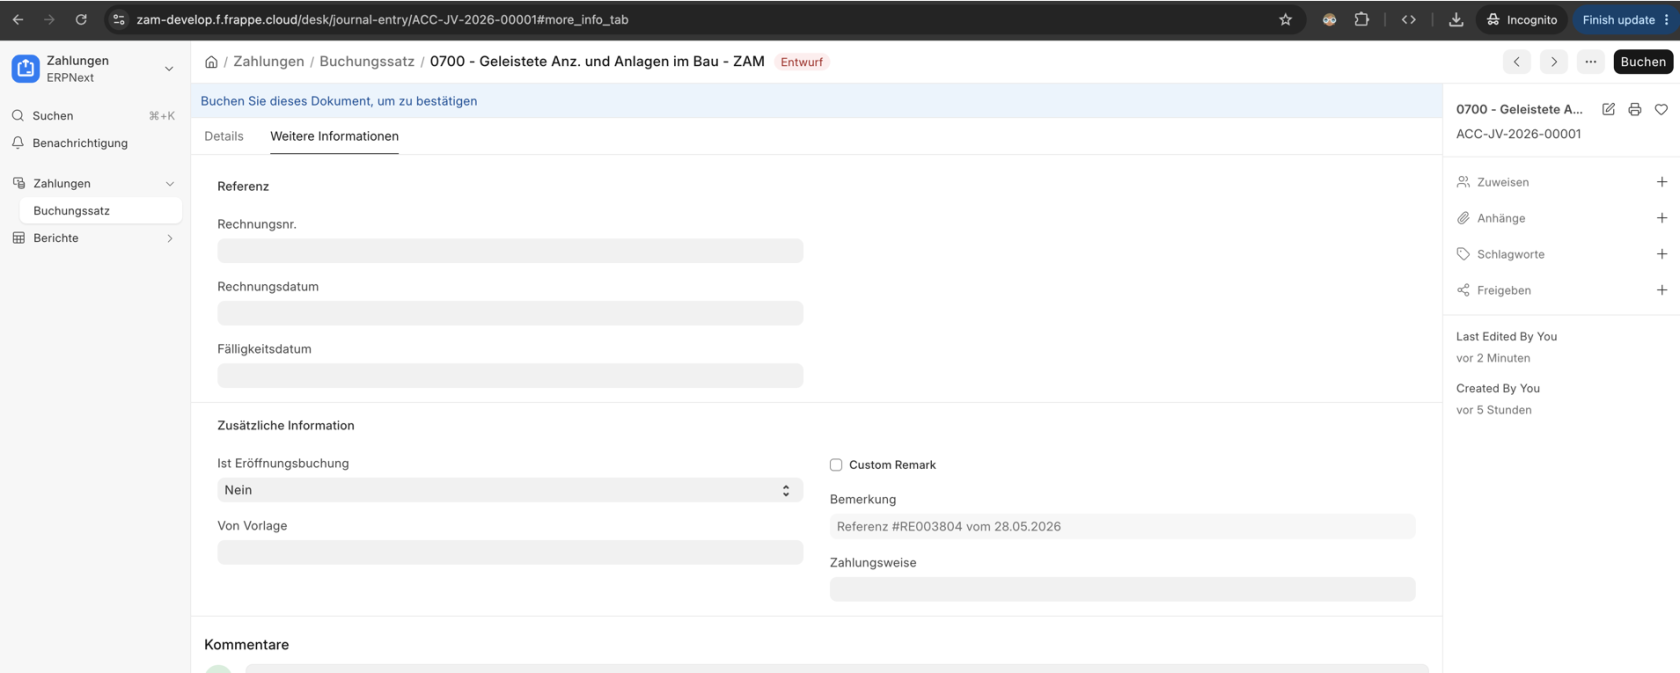Add an assignee with Zuweisen plus

click(x=1662, y=182)
